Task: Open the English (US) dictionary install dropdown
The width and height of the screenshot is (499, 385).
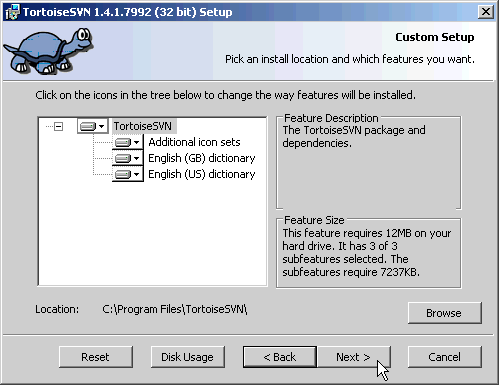Action: pyautogui.click(x=128, y=174)
